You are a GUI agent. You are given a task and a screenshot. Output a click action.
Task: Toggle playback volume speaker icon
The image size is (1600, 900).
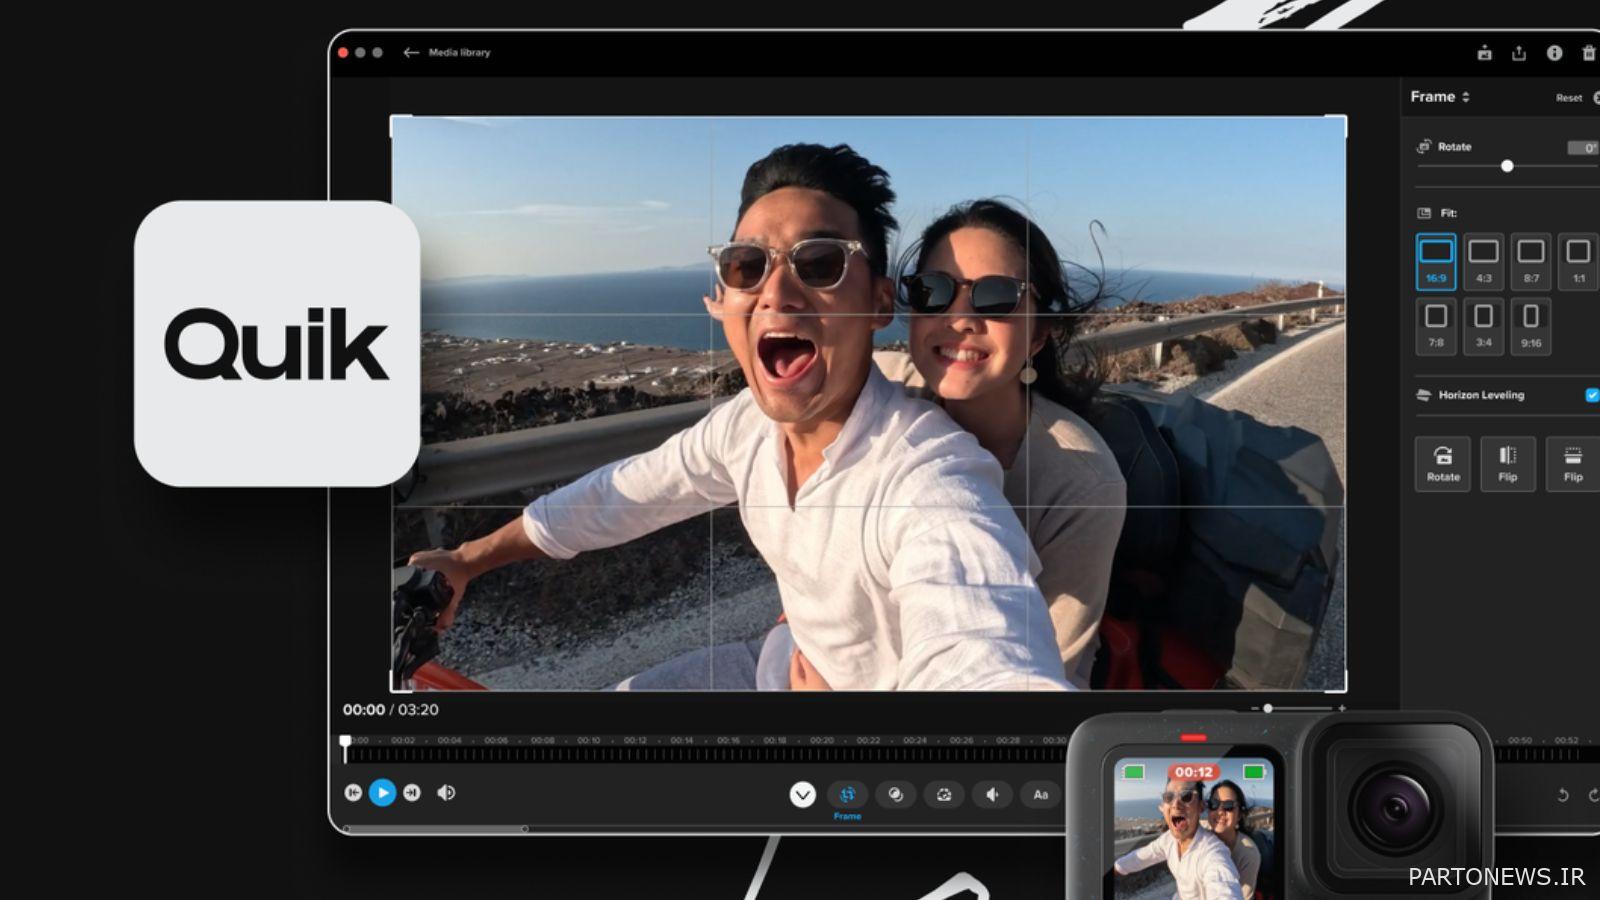[446, 793]
